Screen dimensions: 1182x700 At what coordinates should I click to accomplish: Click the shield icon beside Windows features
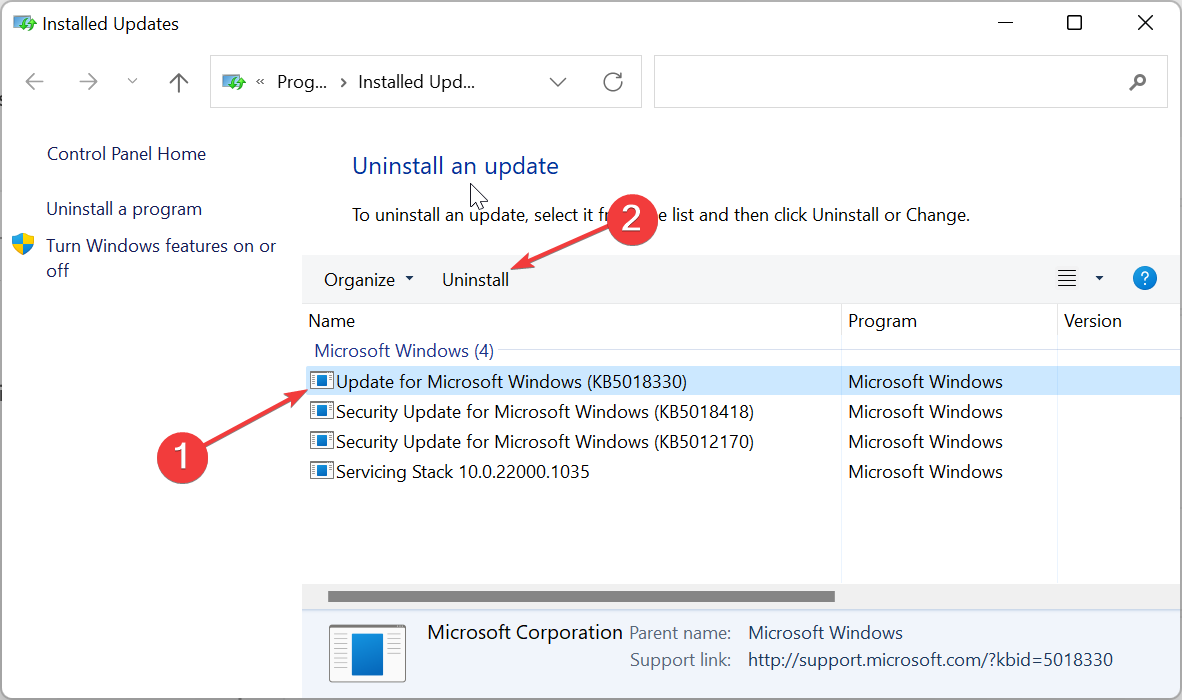(23, 244)
